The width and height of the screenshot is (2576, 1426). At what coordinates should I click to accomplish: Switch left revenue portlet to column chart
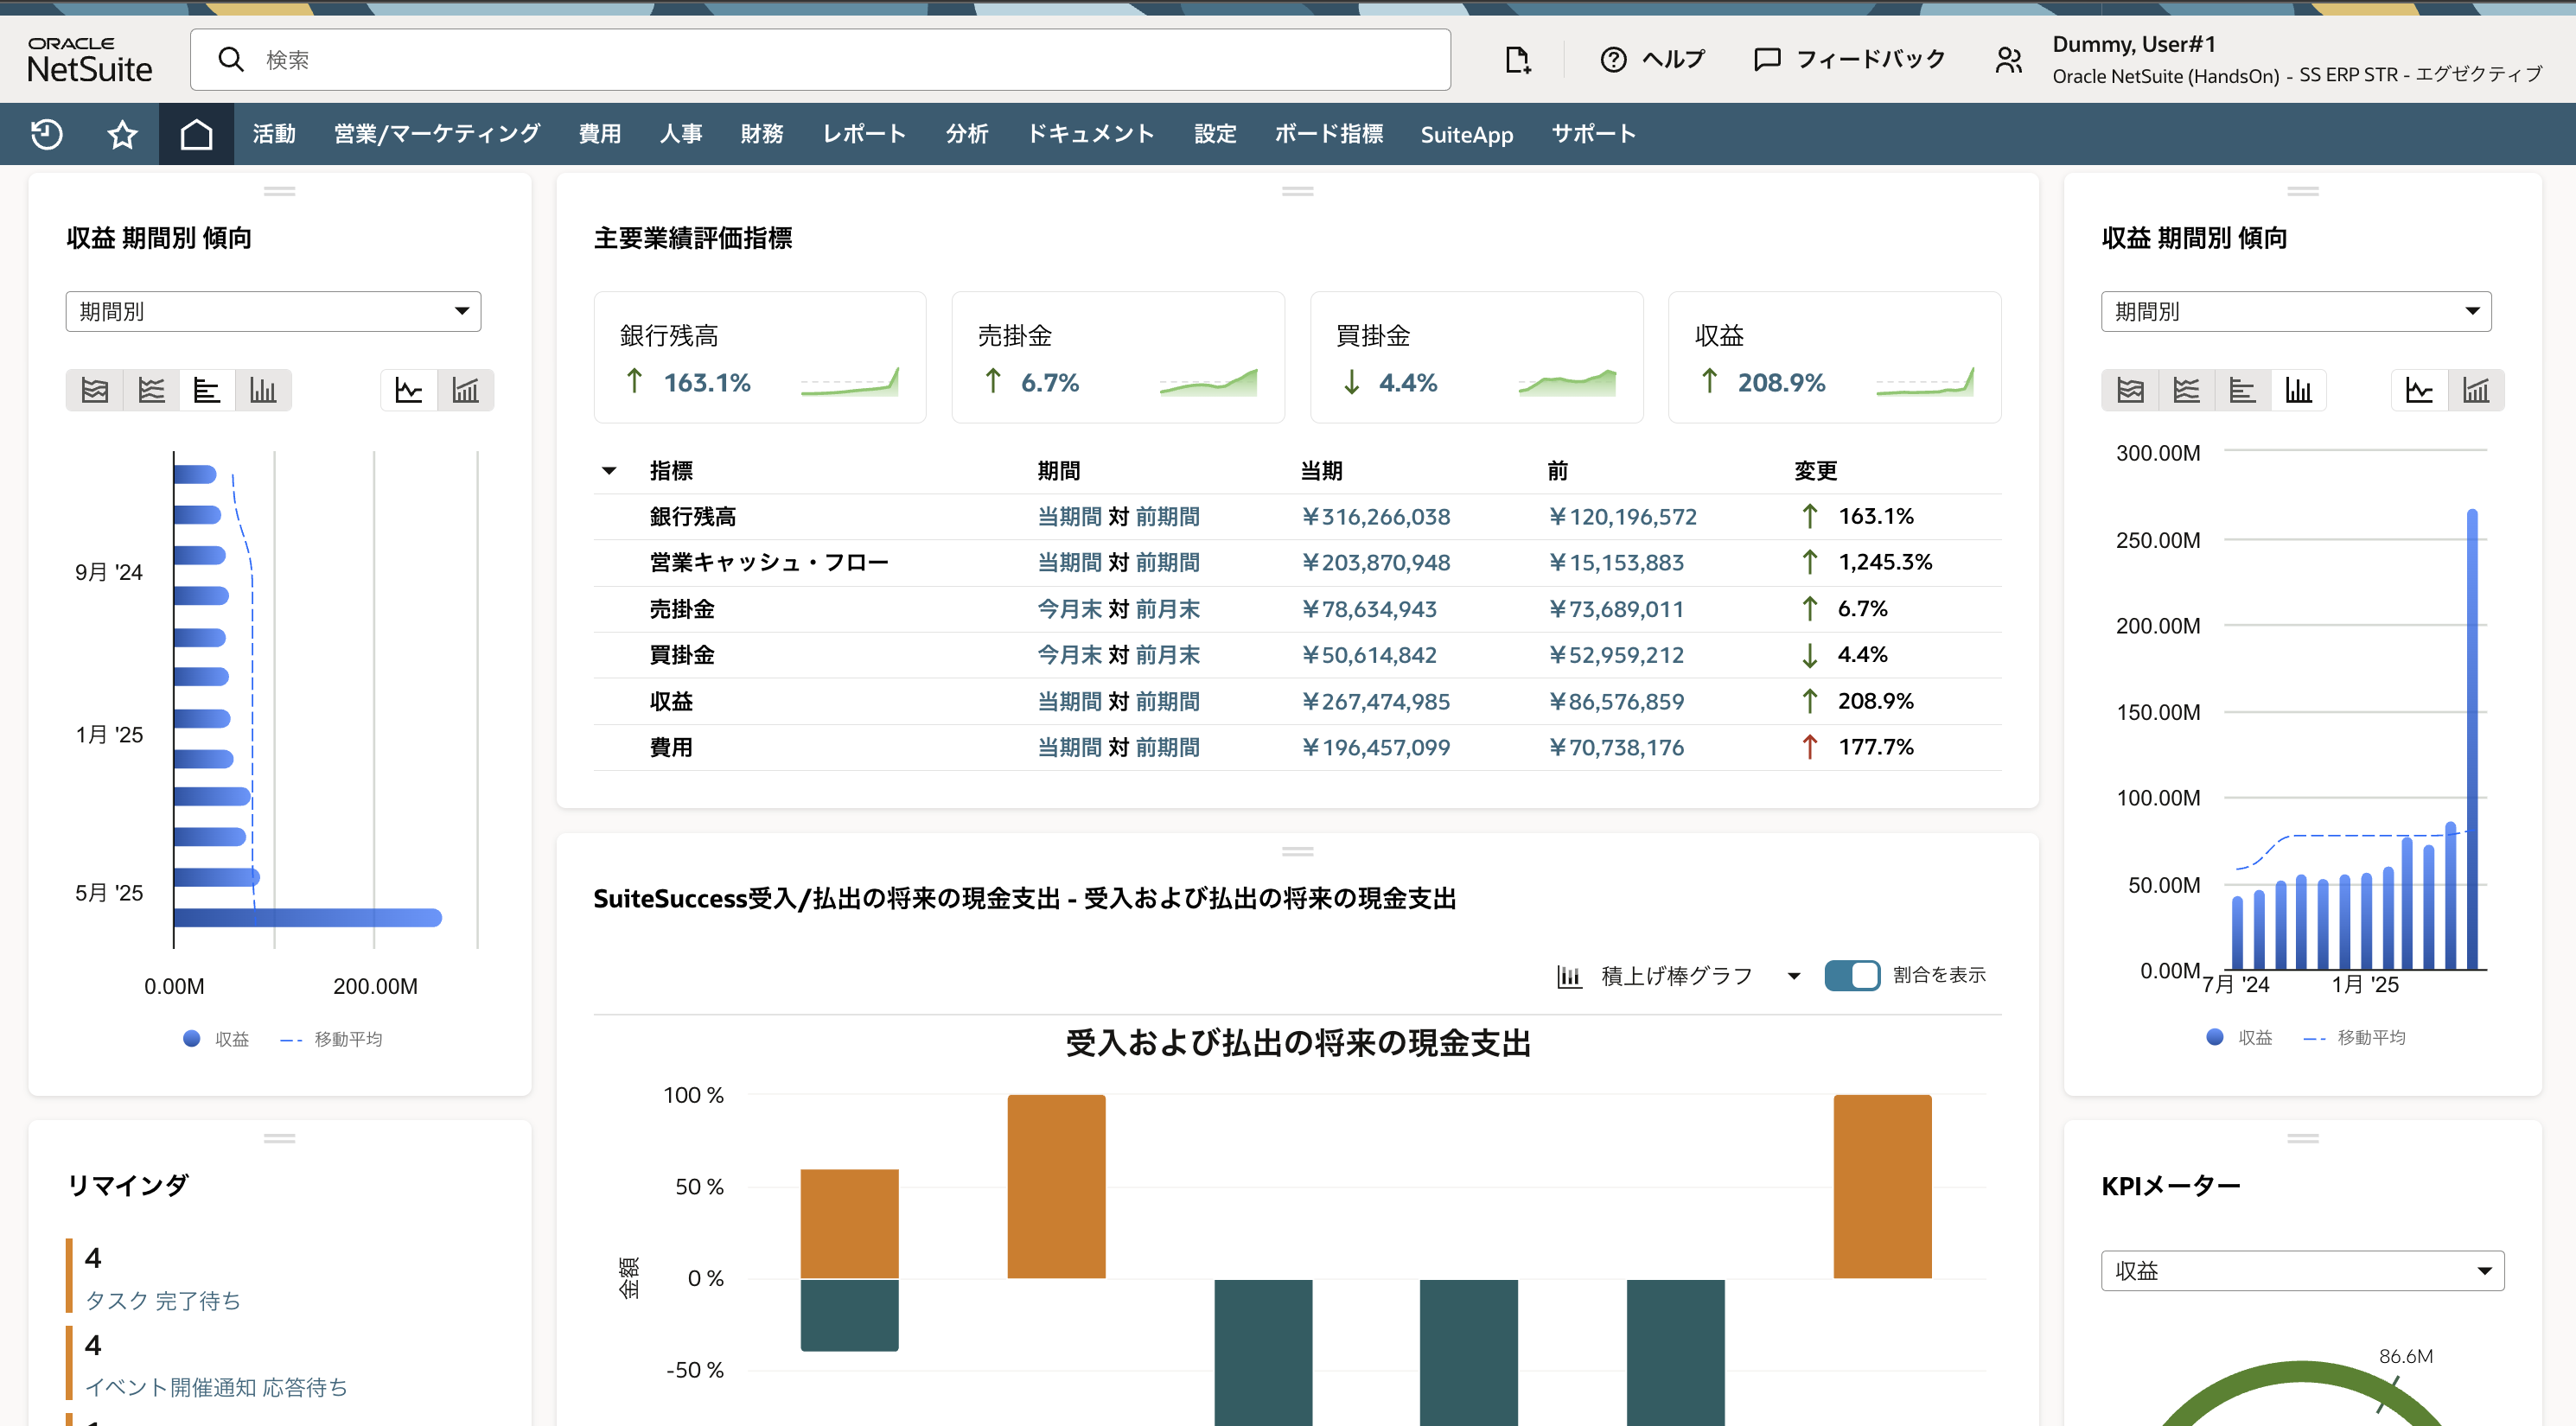(263, 390)
